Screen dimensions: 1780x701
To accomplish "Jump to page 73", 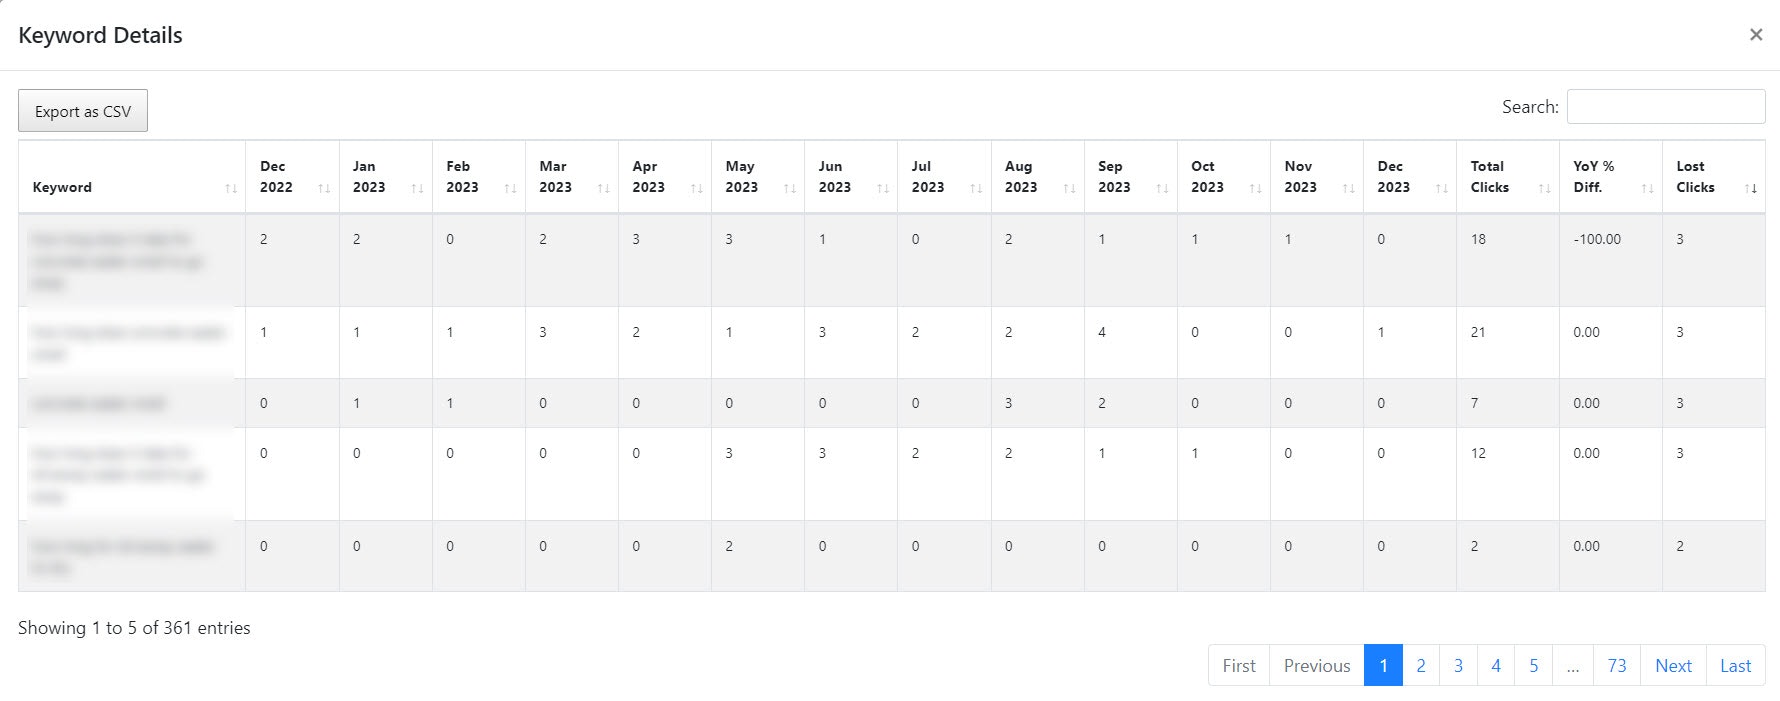I will [1616, 666].
